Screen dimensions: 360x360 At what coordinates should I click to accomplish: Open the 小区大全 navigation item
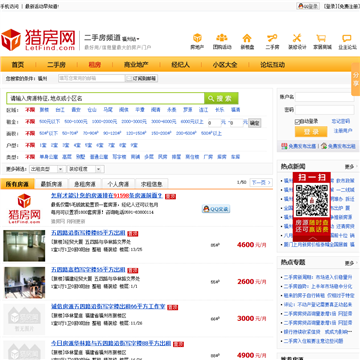coord(225,65)
